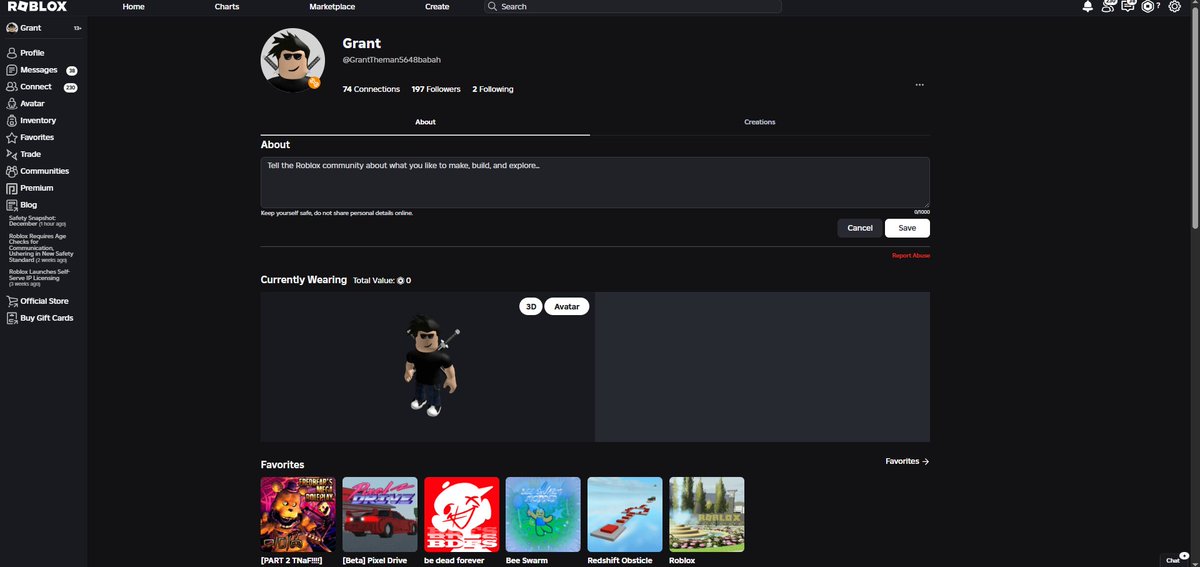This screenshot has width=1200, height=567.
Task: Open Safety Snapshot: December blog post
Action: (x=38, y=221)
